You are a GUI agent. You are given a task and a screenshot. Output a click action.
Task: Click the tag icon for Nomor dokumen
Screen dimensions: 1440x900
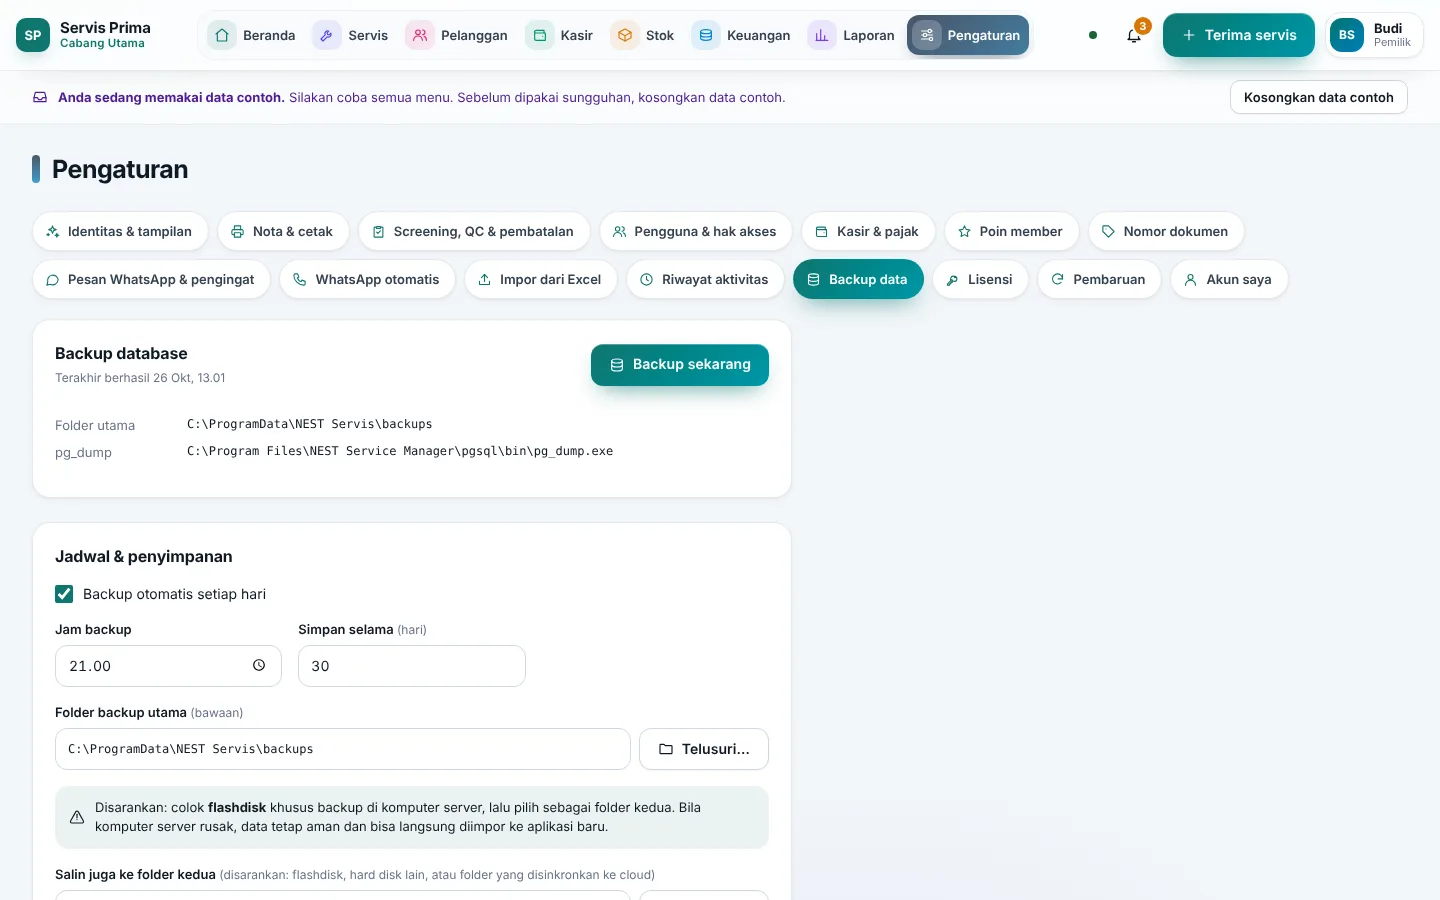click(1108, 231)
